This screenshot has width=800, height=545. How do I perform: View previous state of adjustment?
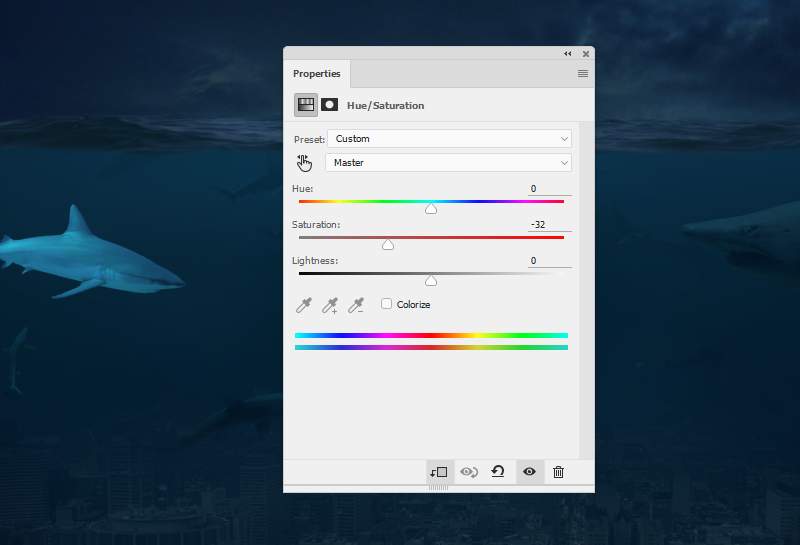(x=469, y=472)
